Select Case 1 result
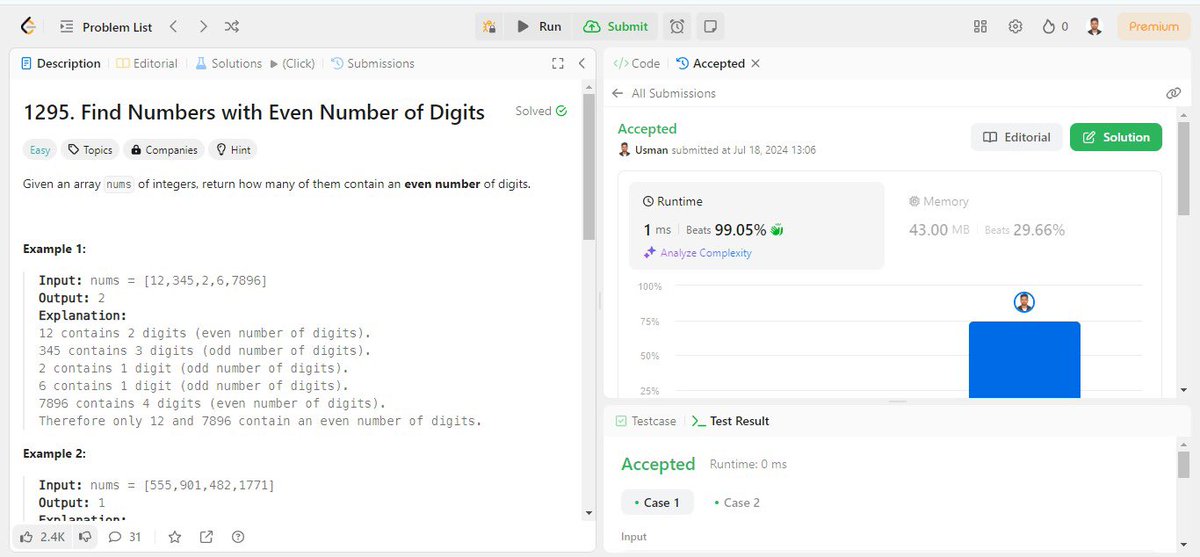Viewport: 1200px width, 557px height. click(x=656, y=502)
